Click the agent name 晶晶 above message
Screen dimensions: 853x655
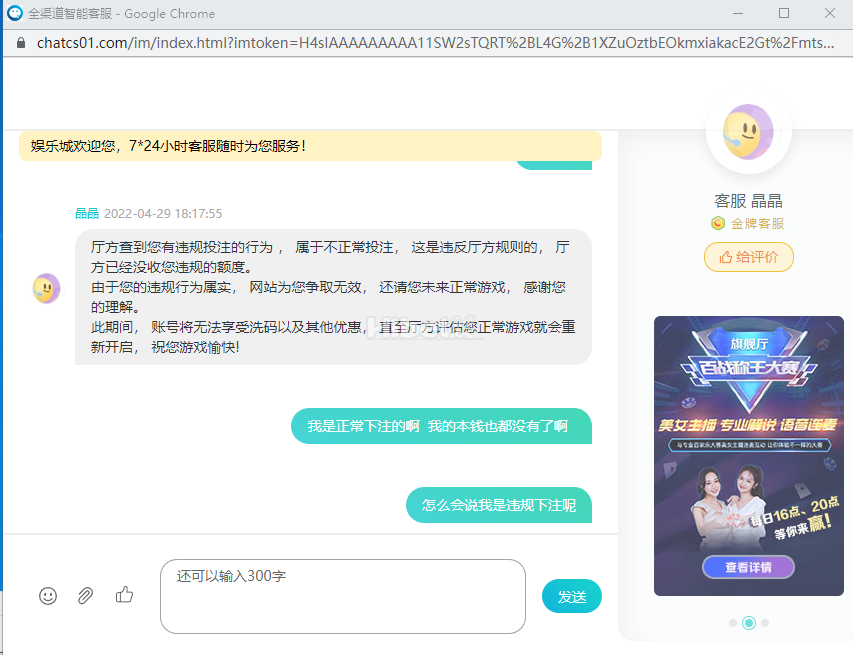[x=87, y=213]
